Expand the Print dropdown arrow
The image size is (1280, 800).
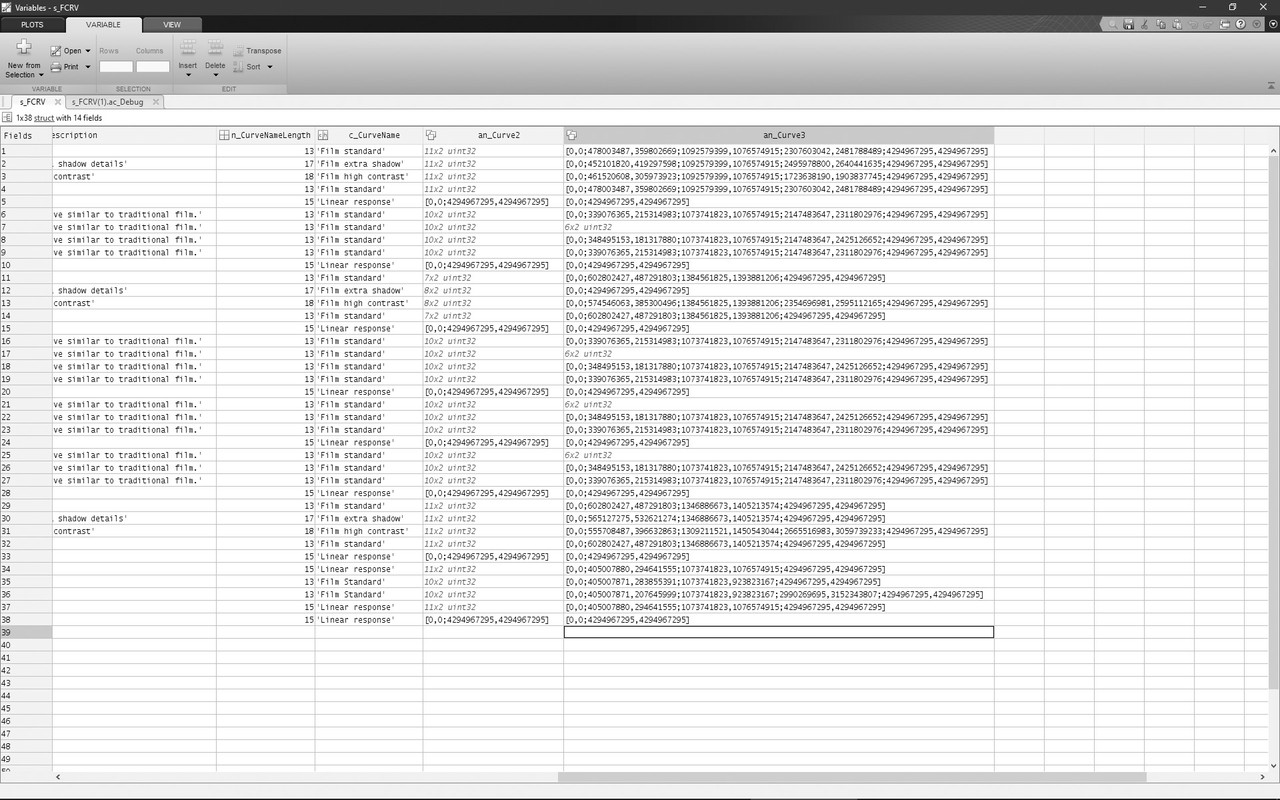[88, 67]
